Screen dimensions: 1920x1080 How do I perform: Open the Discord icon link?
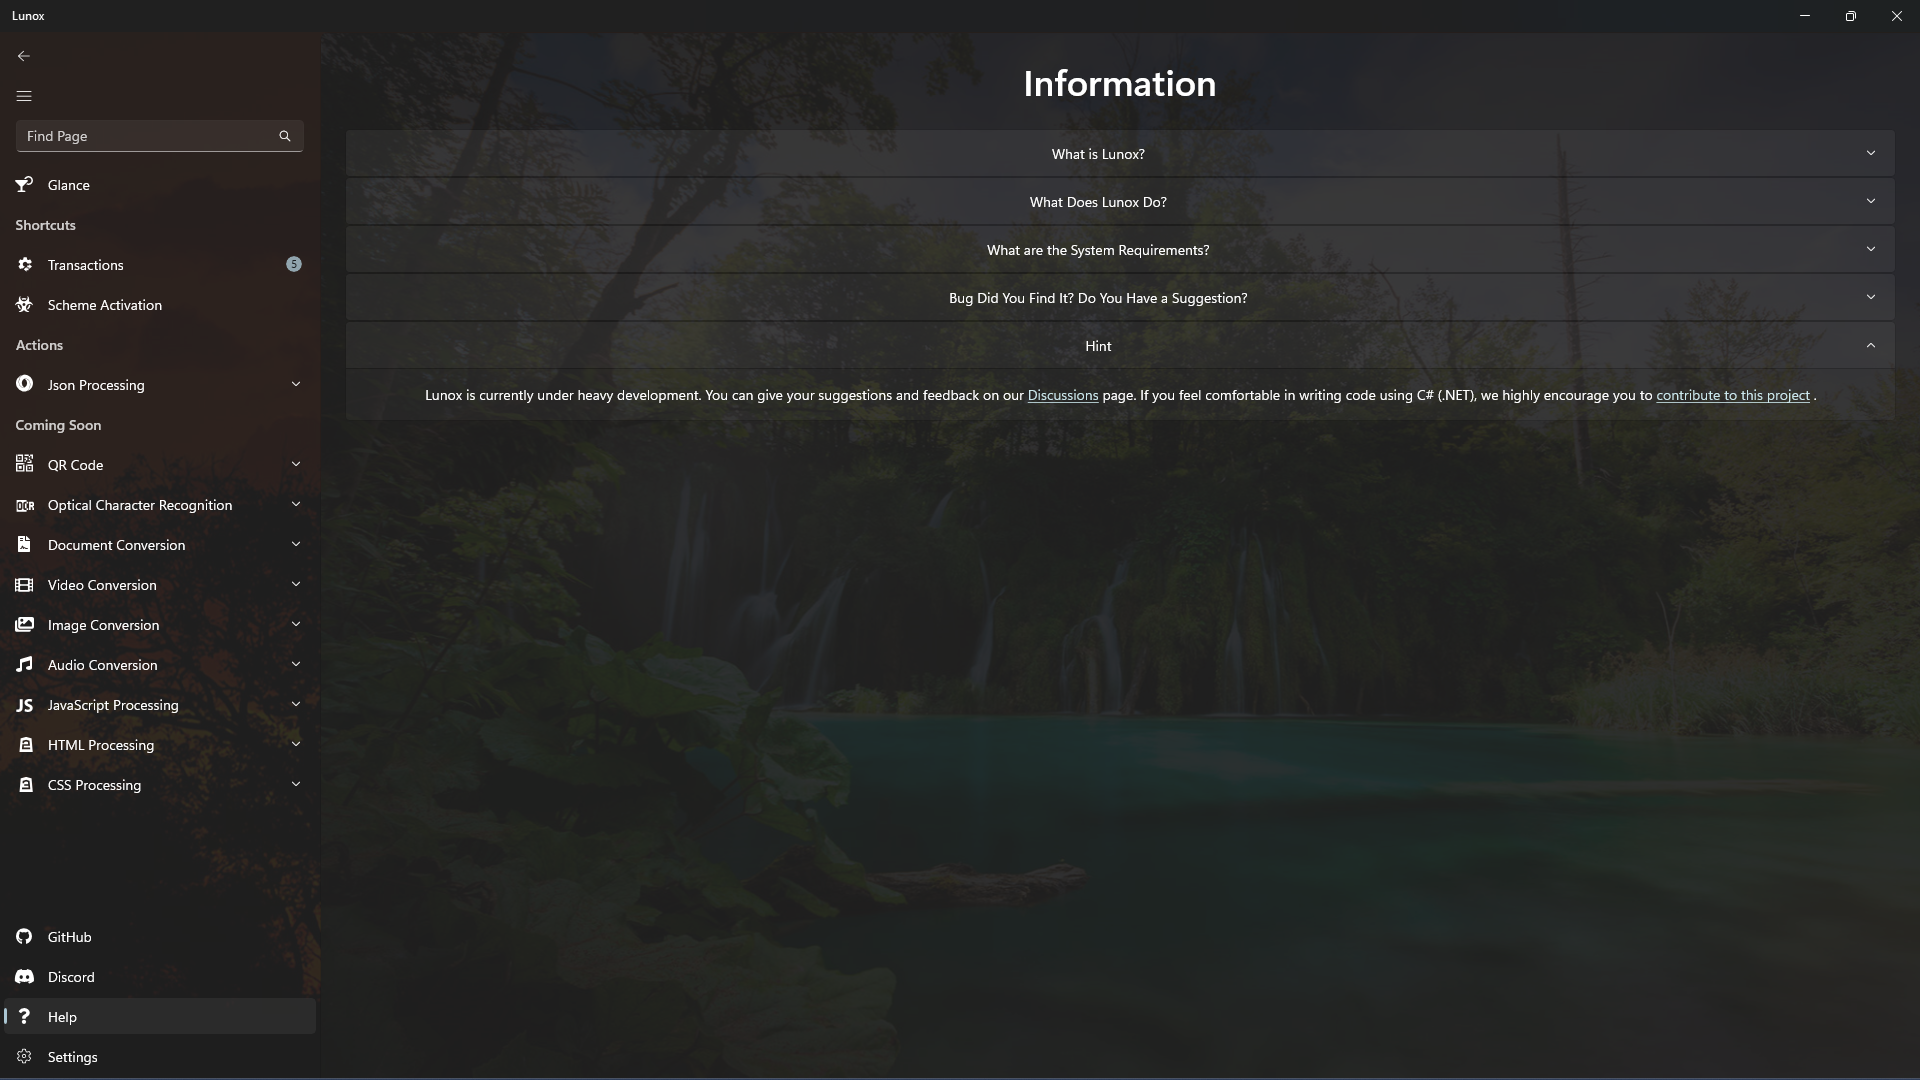24,977
